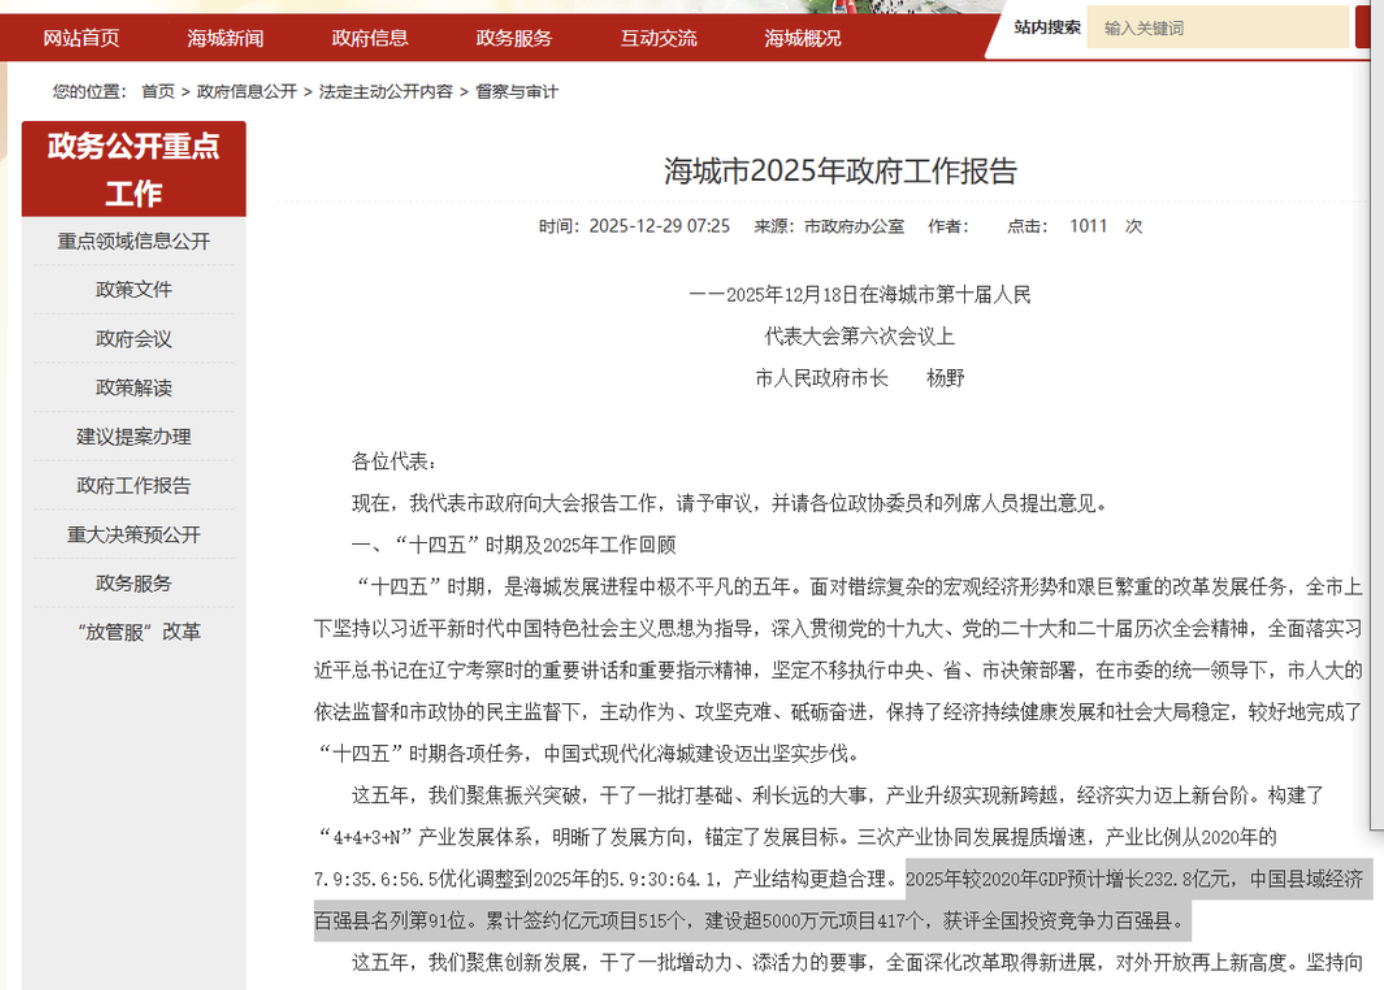
Task: Click the 首页 breadcrumb link
Action: coord(157,91)
